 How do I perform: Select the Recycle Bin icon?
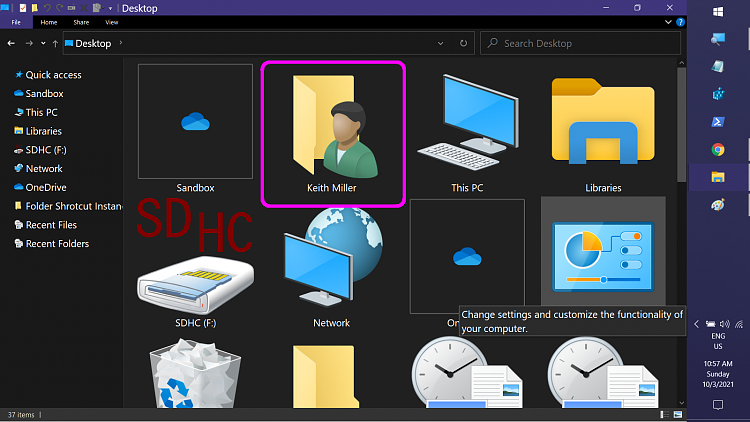click(x=195, y=373)
